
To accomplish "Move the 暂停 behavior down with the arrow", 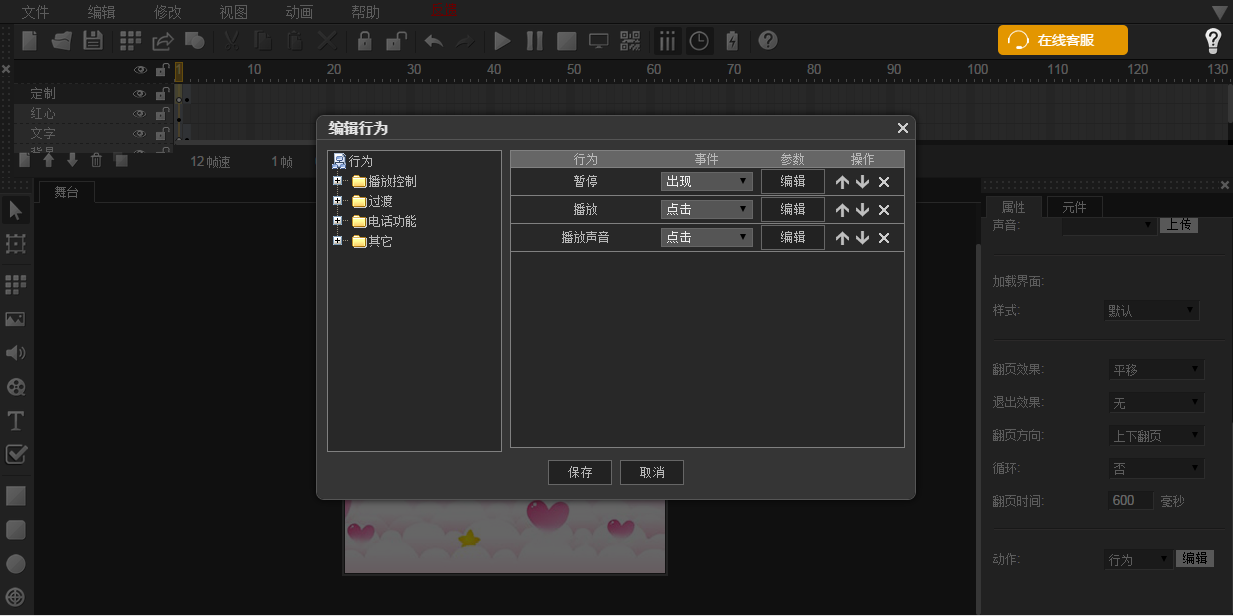I will tap(862, 182).
